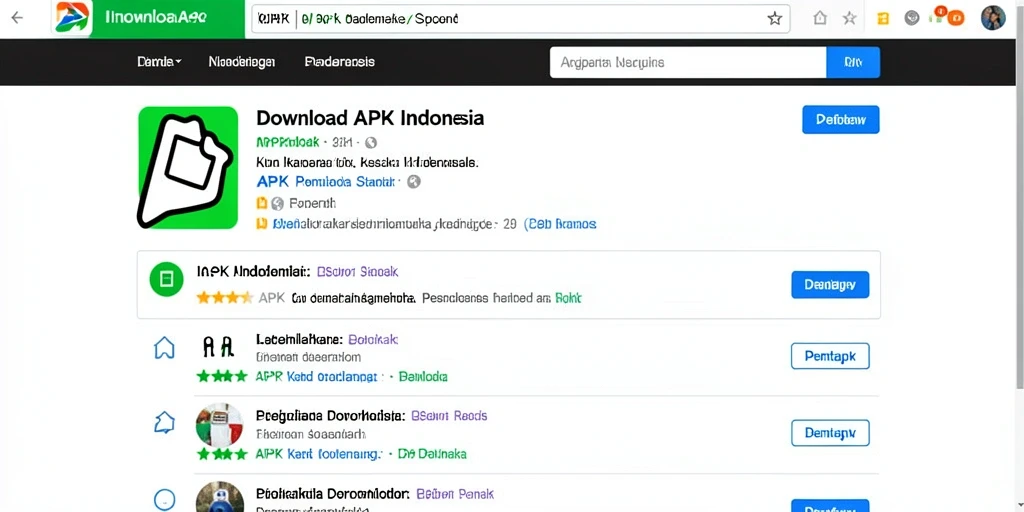Open the green Rolkt link

click(568, 298)
